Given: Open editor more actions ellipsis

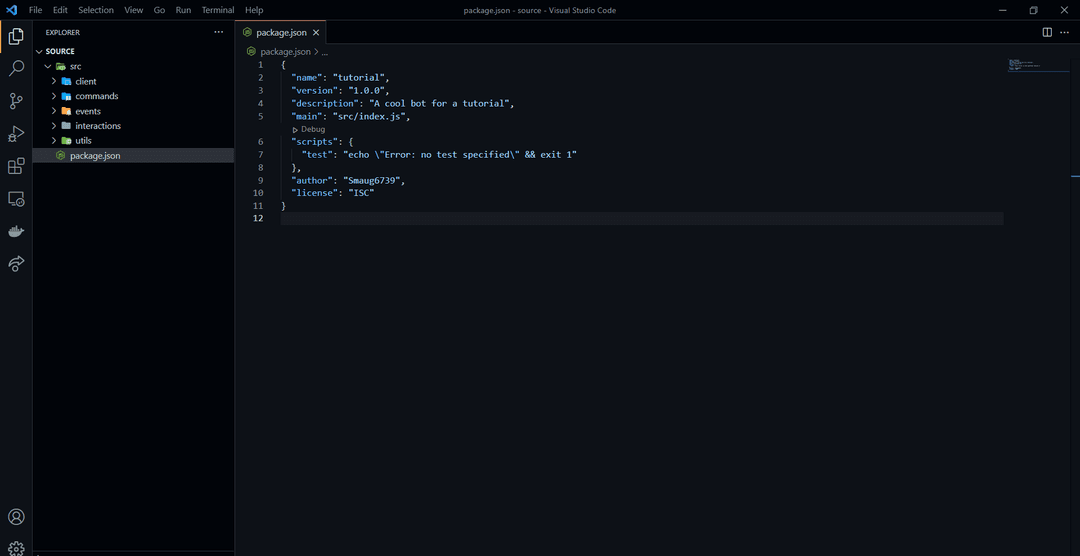Looking at the screenshot, I should [1066, 32].
